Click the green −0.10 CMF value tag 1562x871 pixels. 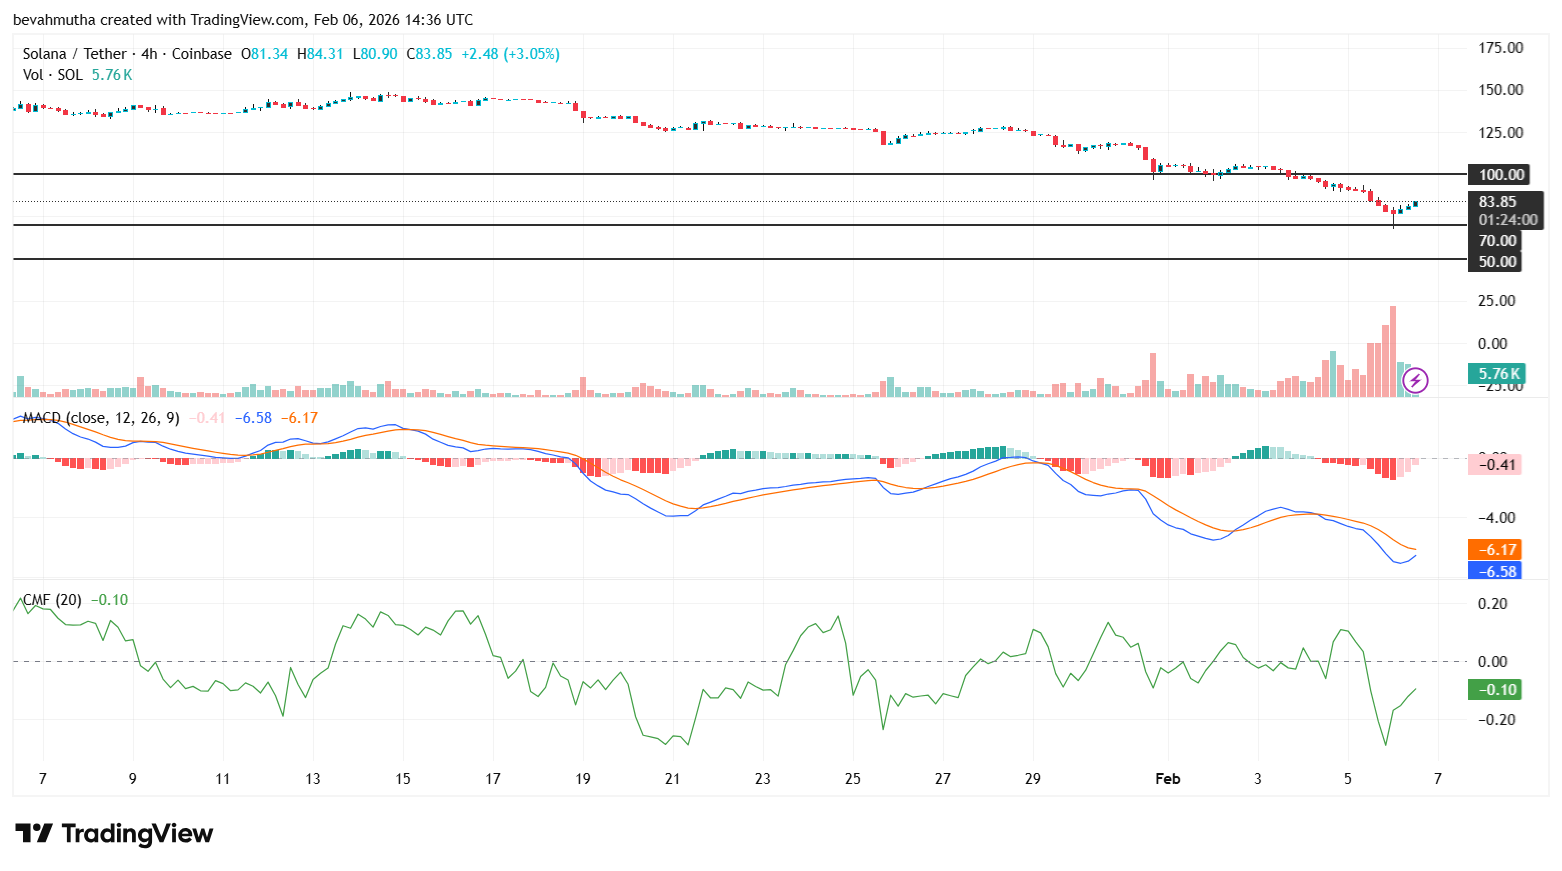(1493, 689)
